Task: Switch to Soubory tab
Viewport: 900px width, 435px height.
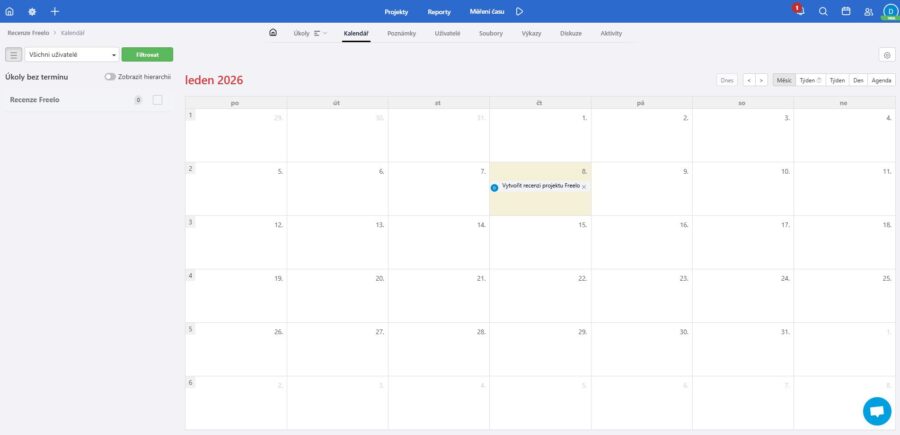Action: 491,33
